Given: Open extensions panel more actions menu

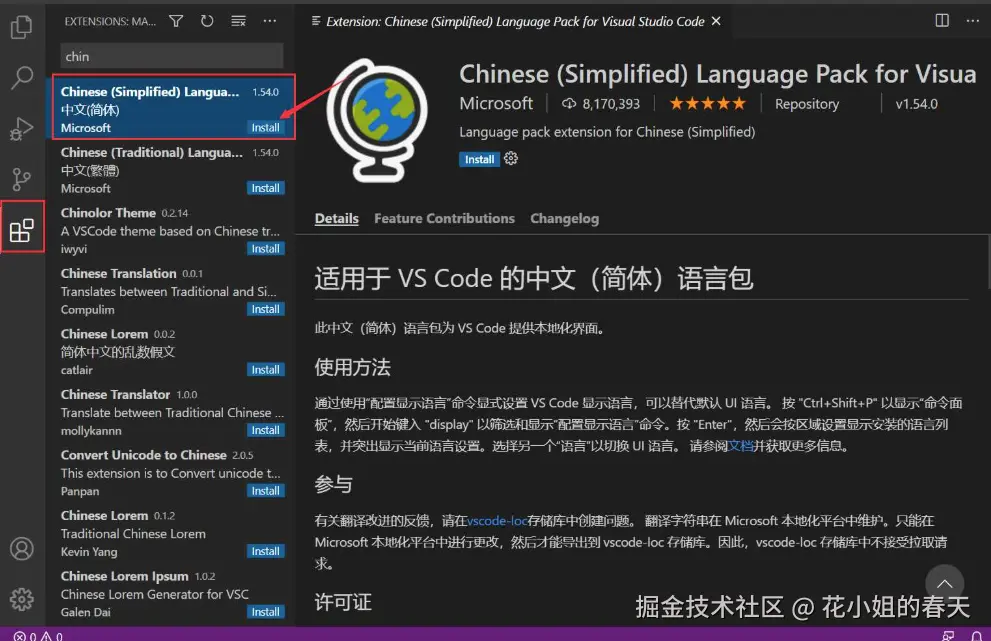Looking at the screenshot, I should (x=270, y=21).
